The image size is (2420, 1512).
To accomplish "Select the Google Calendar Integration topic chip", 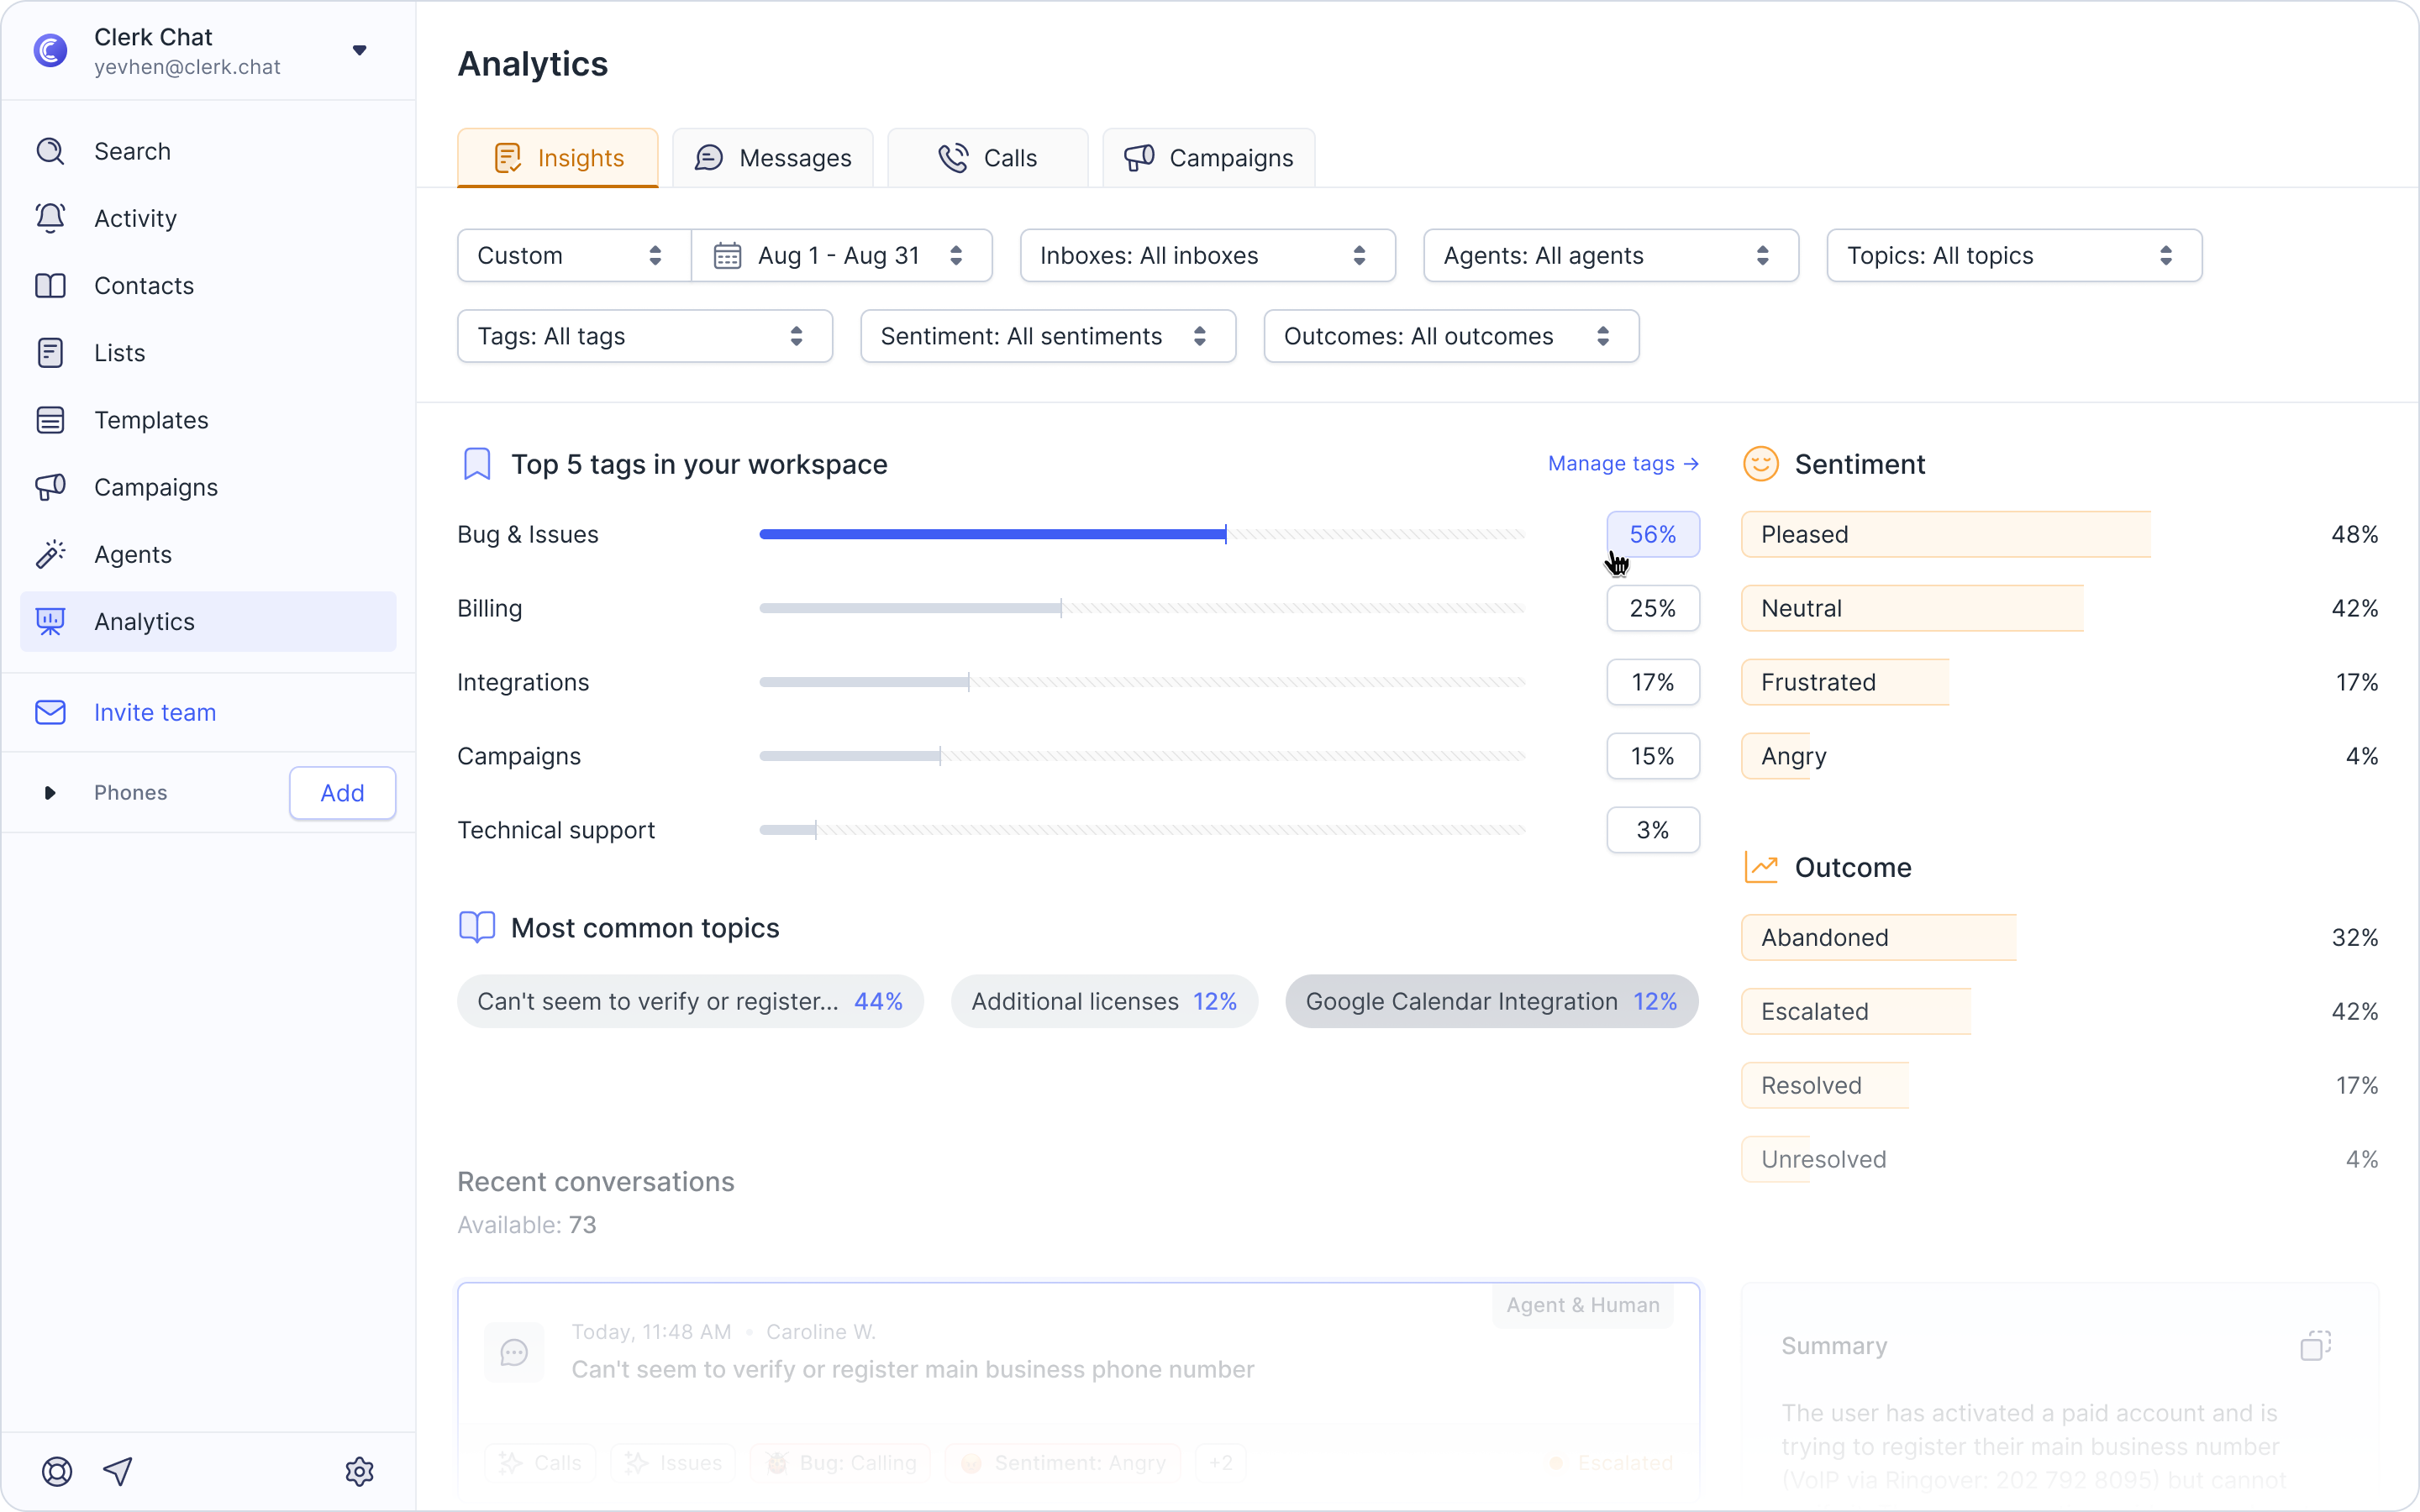I will (1491, 1001).
